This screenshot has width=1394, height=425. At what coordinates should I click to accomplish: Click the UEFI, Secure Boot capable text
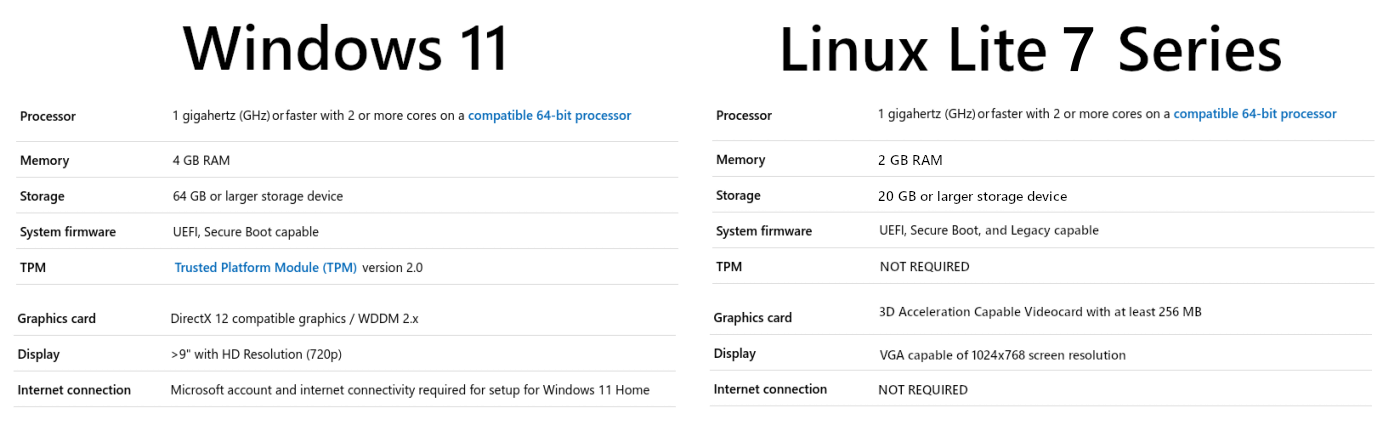245,232
